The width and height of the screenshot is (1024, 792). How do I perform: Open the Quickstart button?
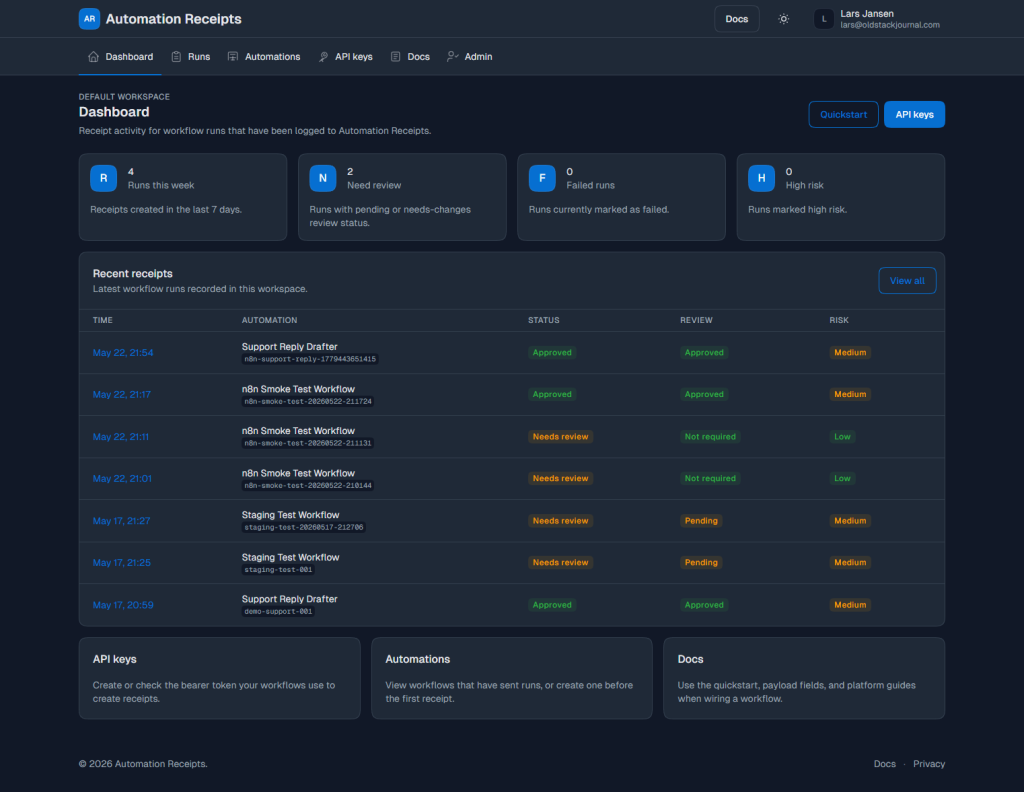click(843, 114)
